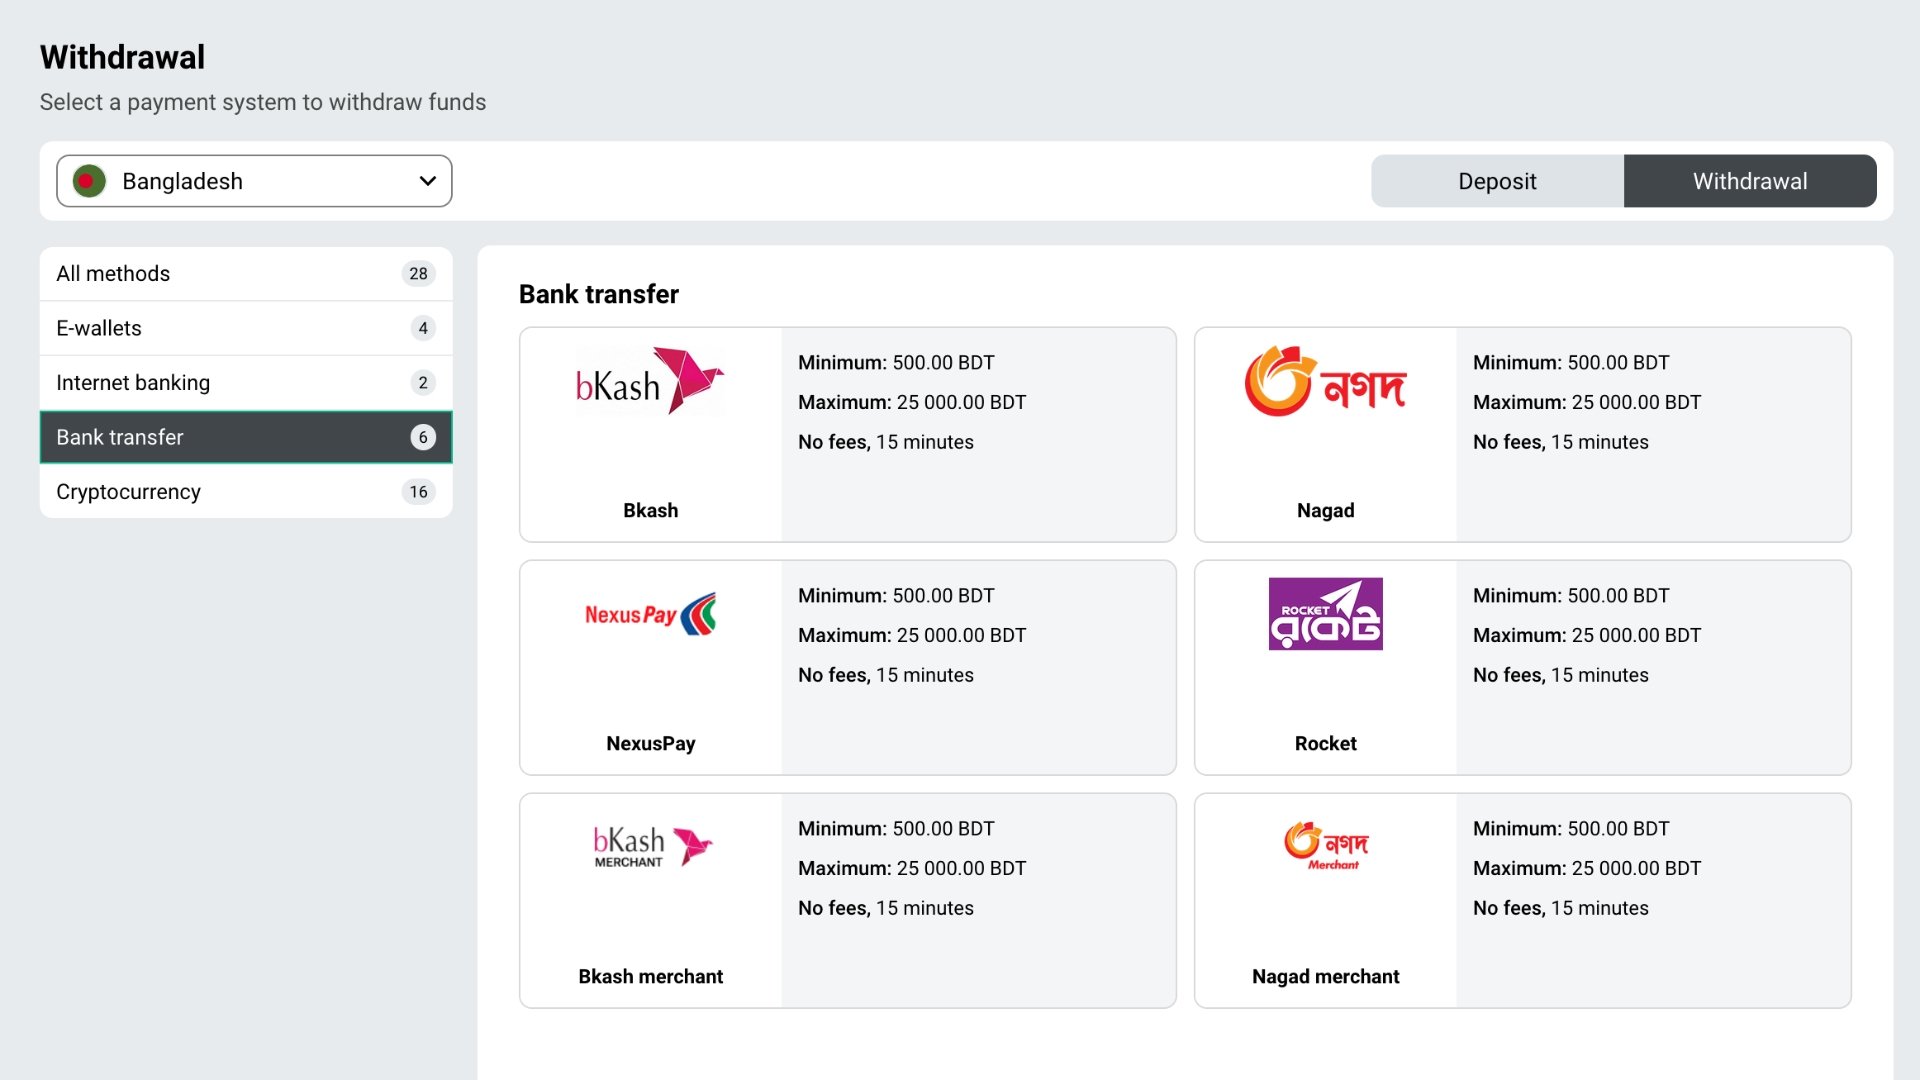Click Bkash minimum 500.00 BDT text
The image size is (1920, 1080).
click(x=896, y=363)
